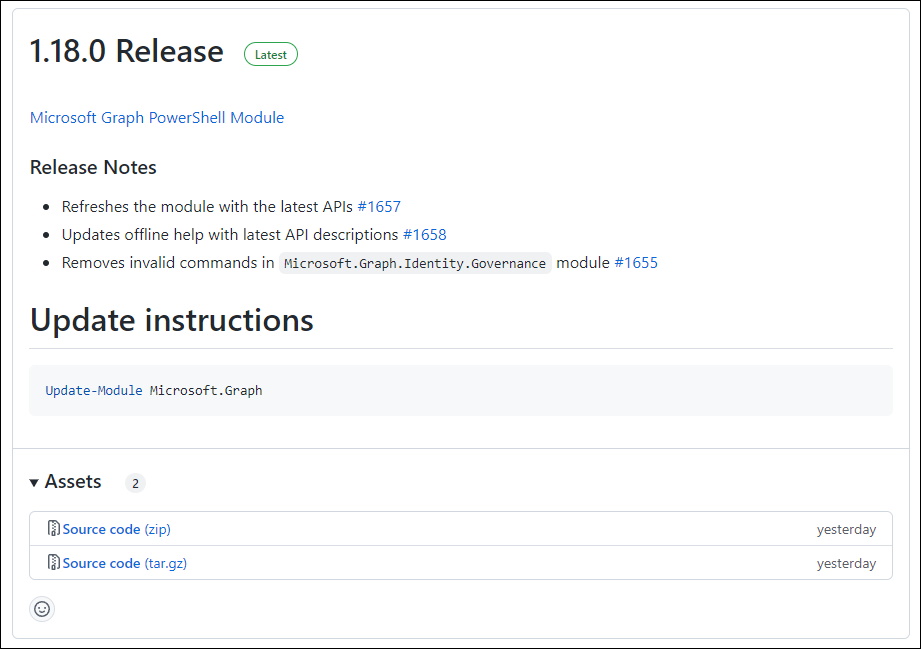Download Source code (zip)
Viewport: 921px width, 649px height.
point(116,529)
